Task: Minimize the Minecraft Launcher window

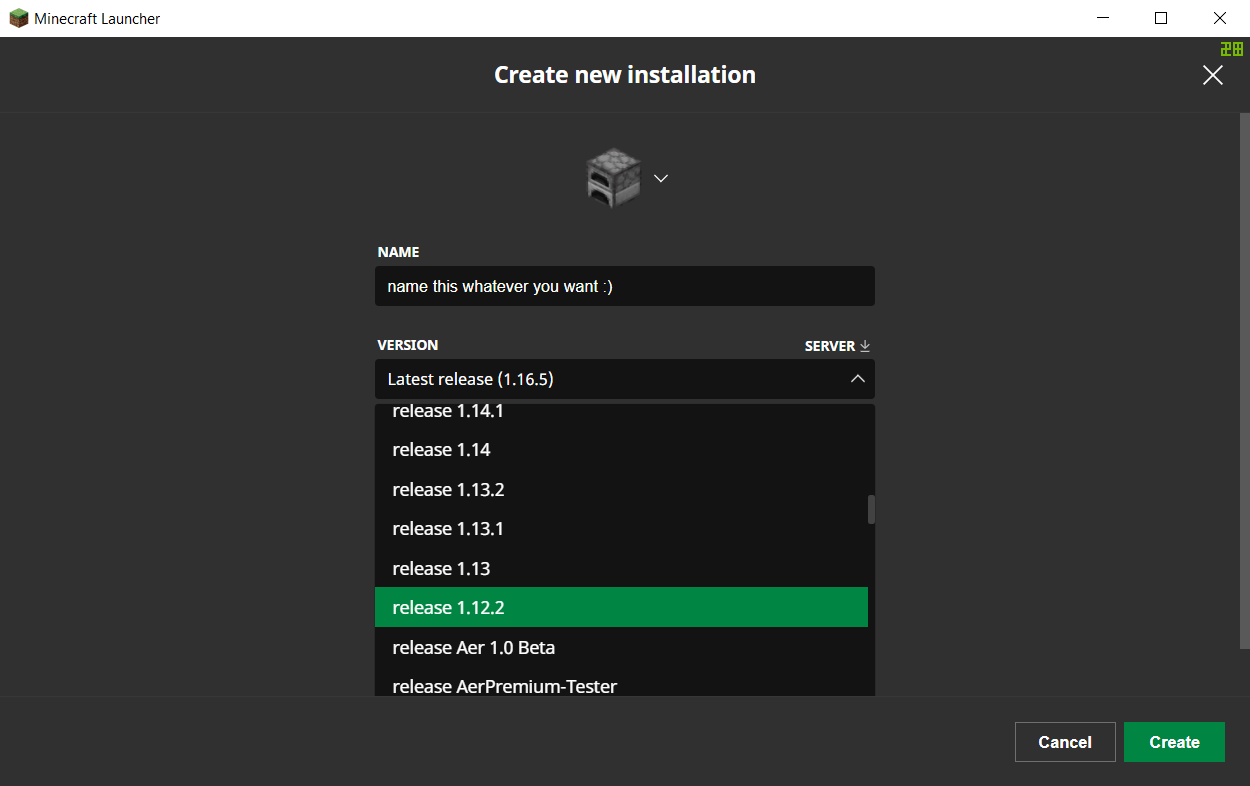Action: coord(1103,18)
